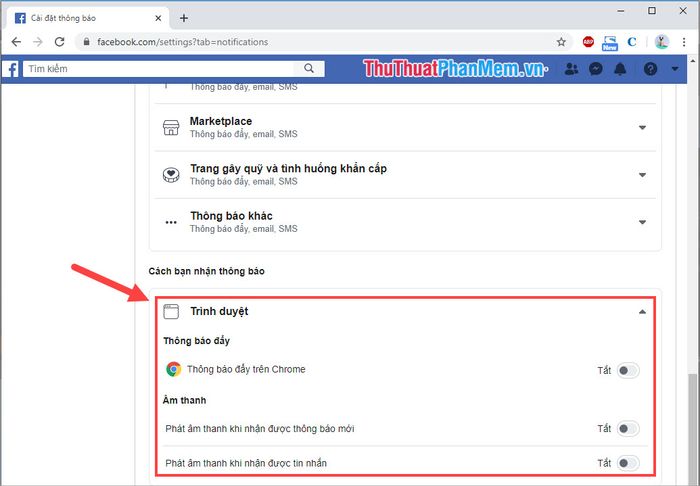Screen dimensions: 700x486
Task: Open a new tab with plus button
Action: pyautogui.click(x=183, y=18)
